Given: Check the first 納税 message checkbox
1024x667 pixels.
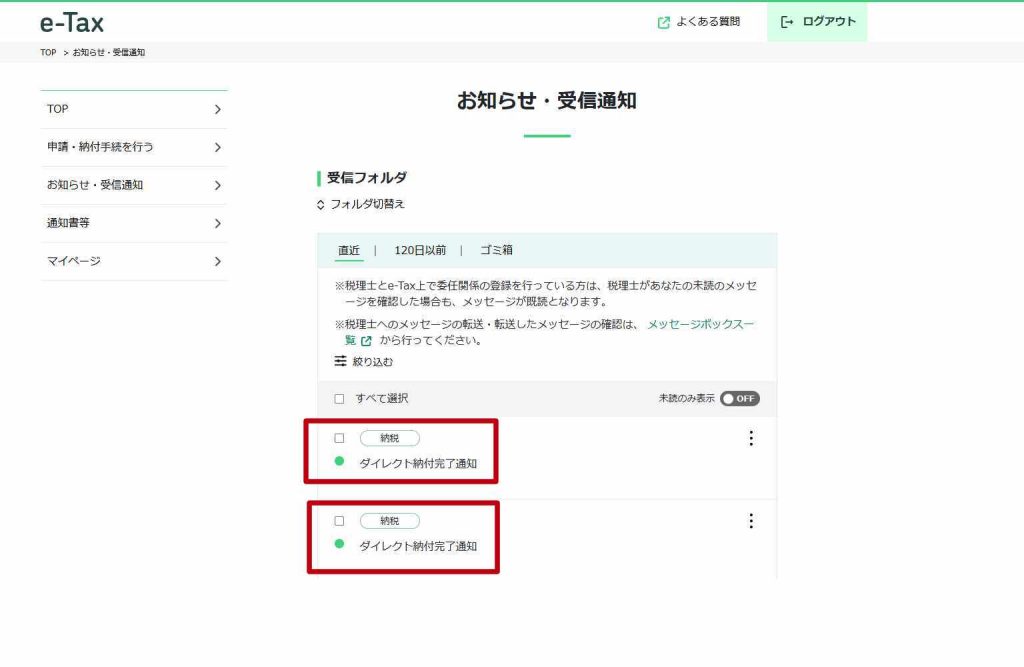Looking at the screenshot, I should 339,438.
